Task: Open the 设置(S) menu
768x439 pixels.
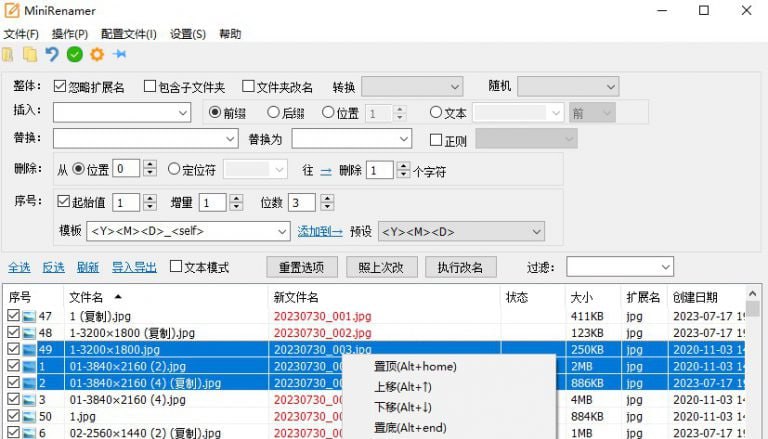Action: [188, 34]
